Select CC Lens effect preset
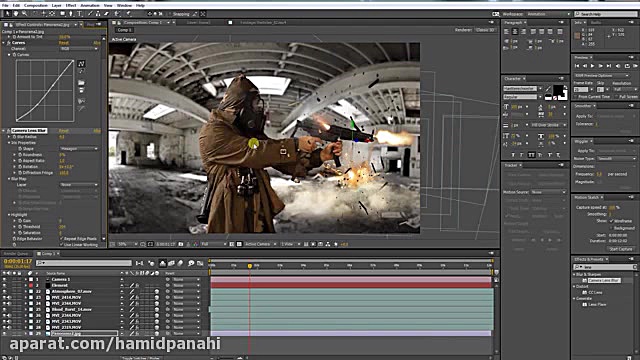This screenshot has width=640, height=360. [x=596, y=292]
